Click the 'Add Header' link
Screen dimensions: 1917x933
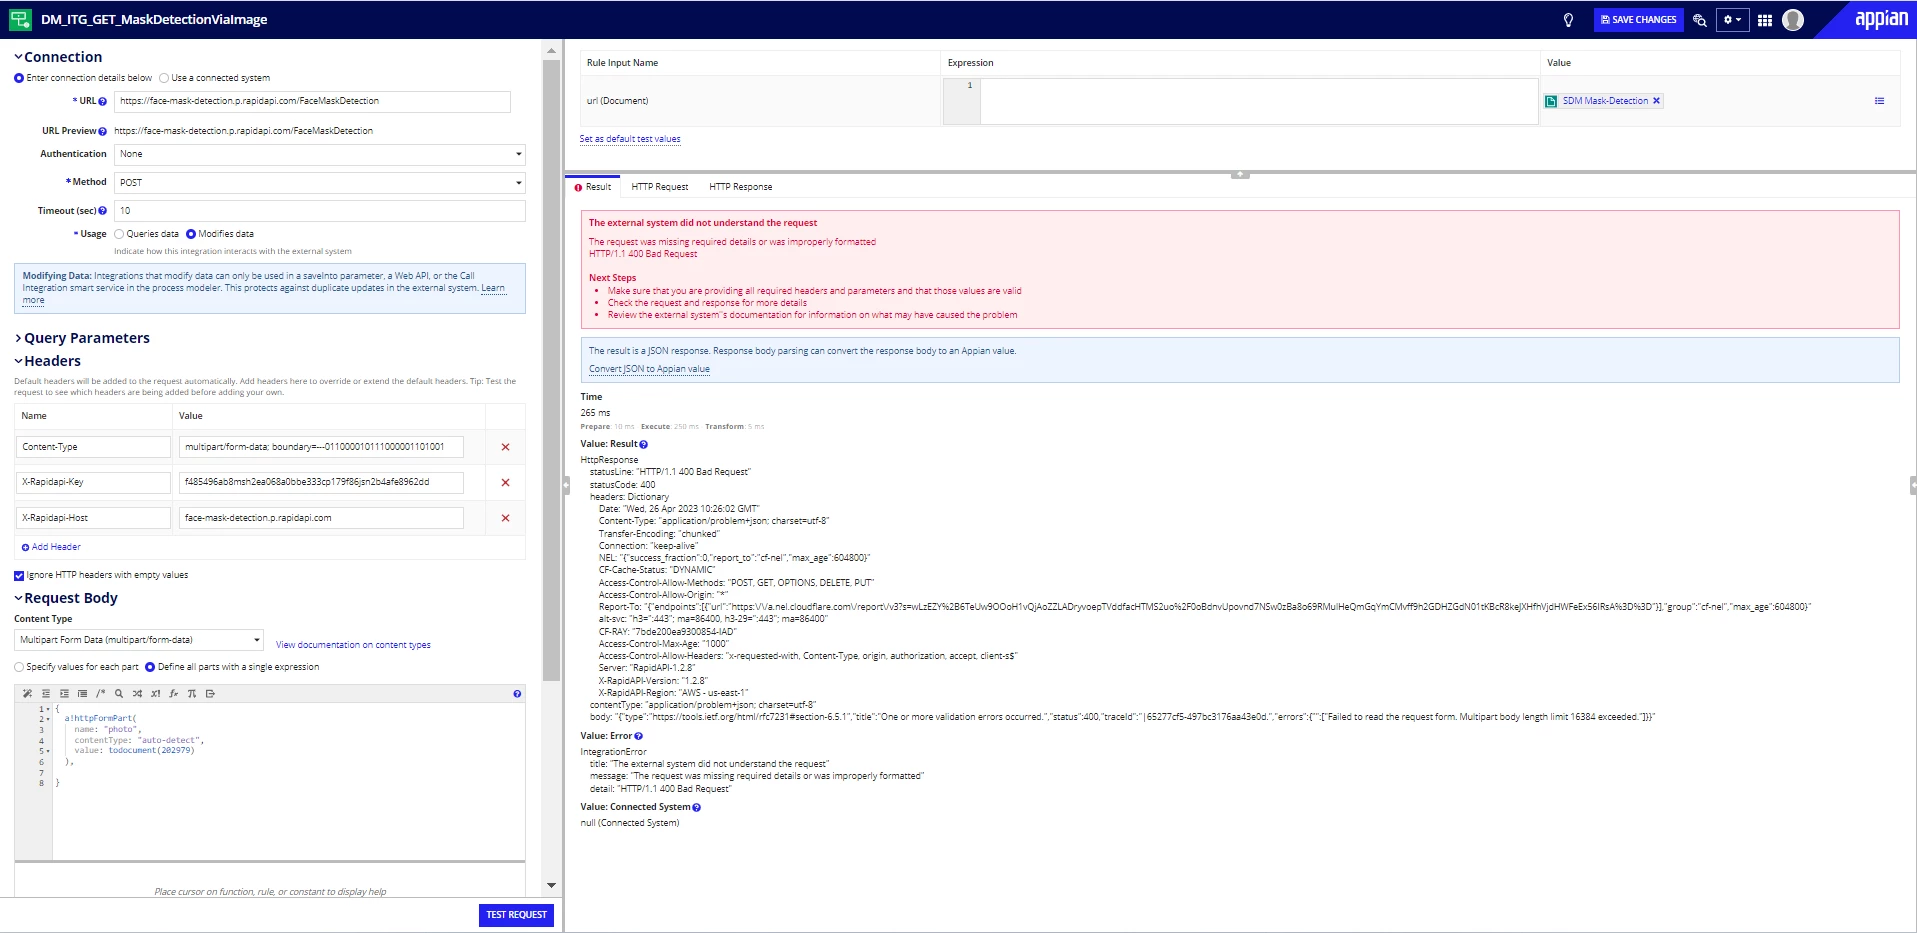[x=51, y=547]
